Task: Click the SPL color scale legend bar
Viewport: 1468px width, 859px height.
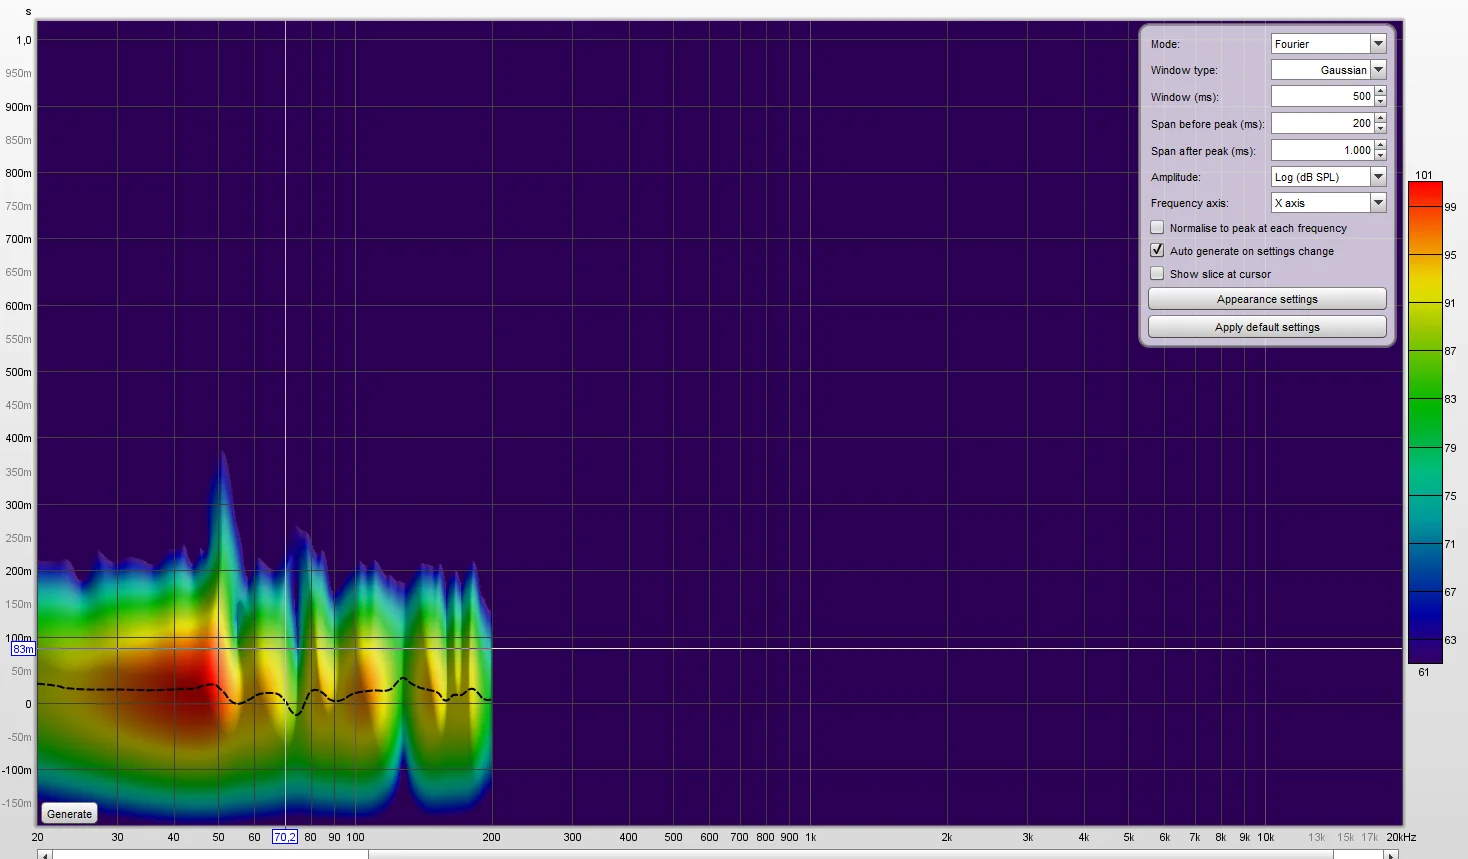Action: pyautogui.click(x=1425, y=422)
